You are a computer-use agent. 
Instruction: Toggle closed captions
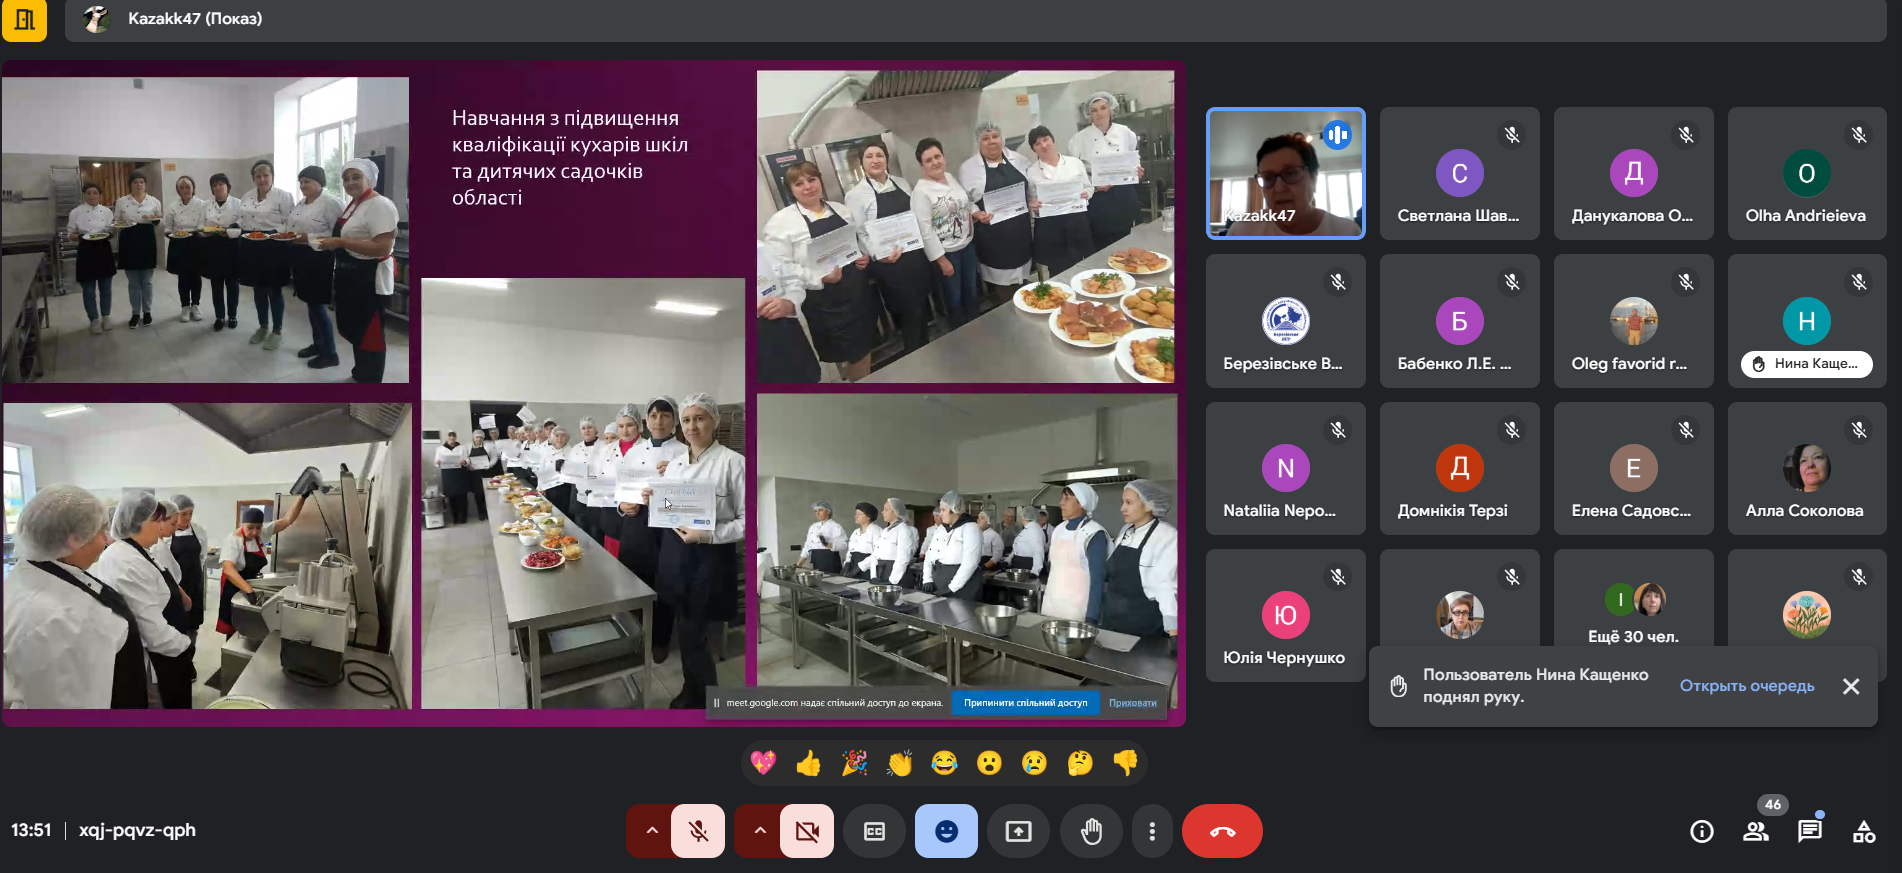[874, 831]
